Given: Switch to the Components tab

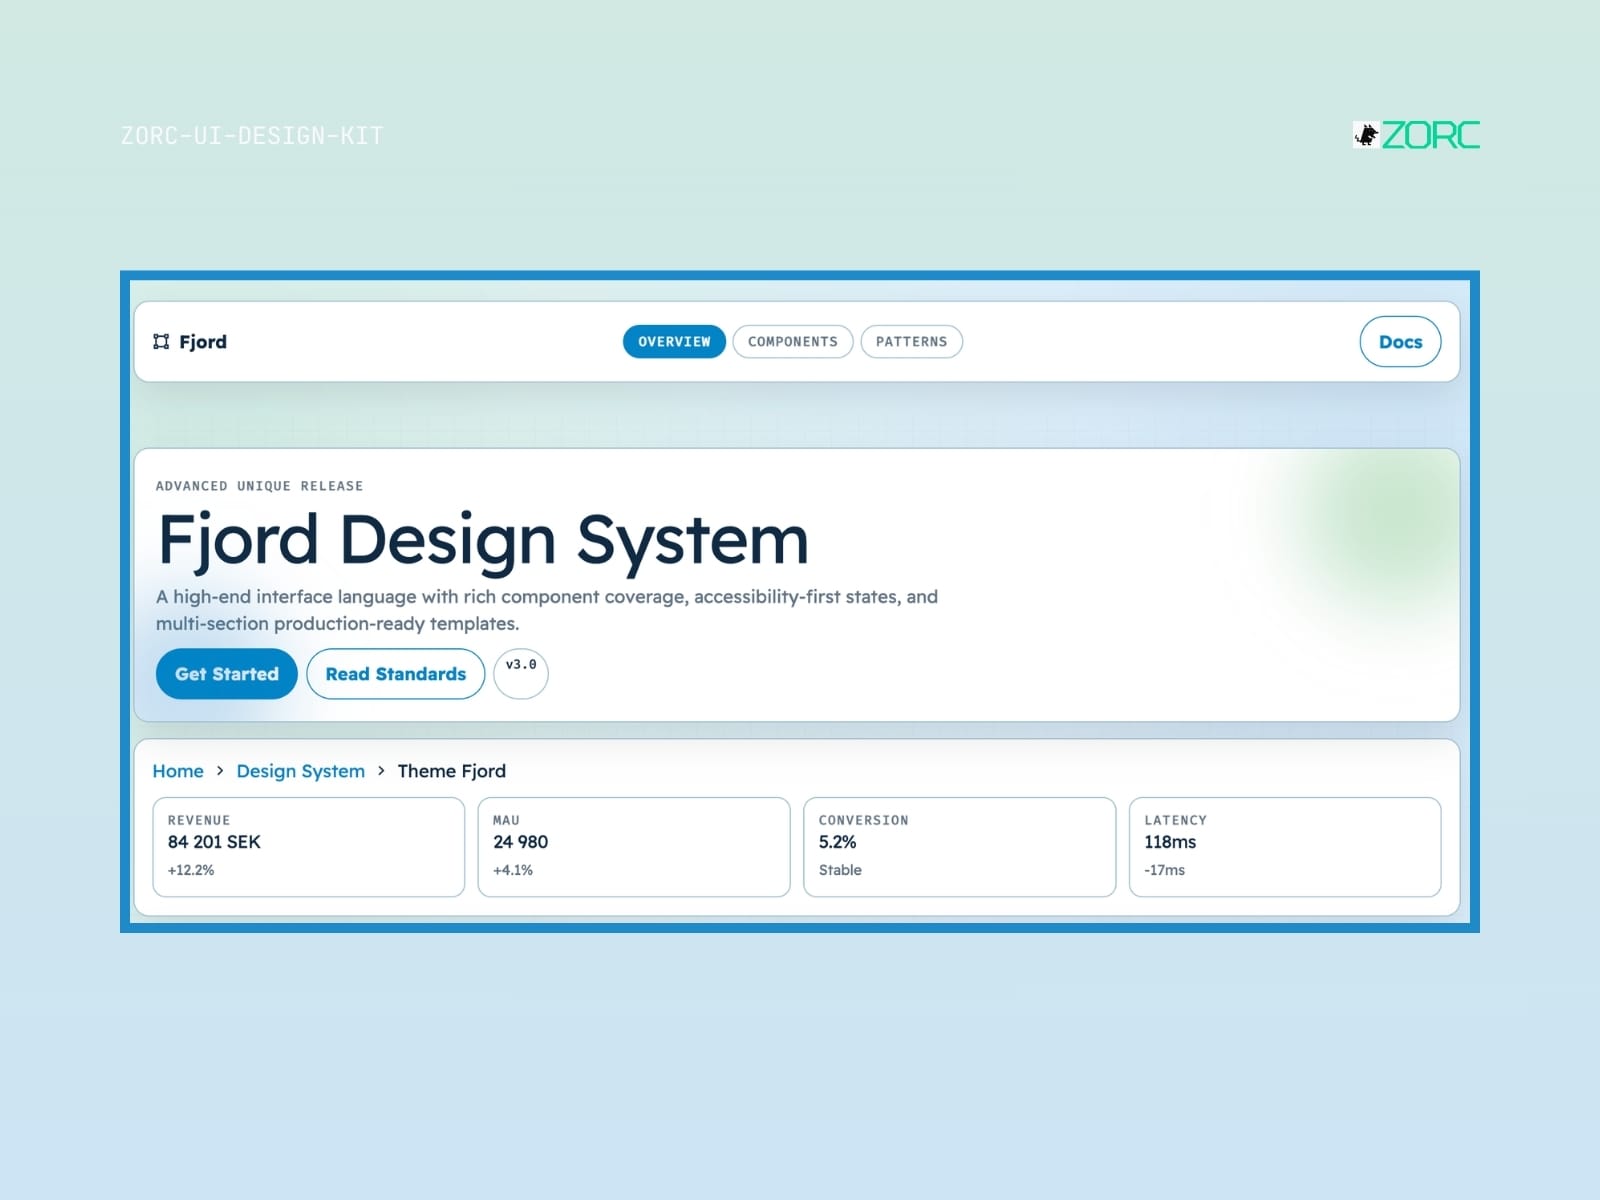Looking at the screenshot, I should click(x=793, y=342).
